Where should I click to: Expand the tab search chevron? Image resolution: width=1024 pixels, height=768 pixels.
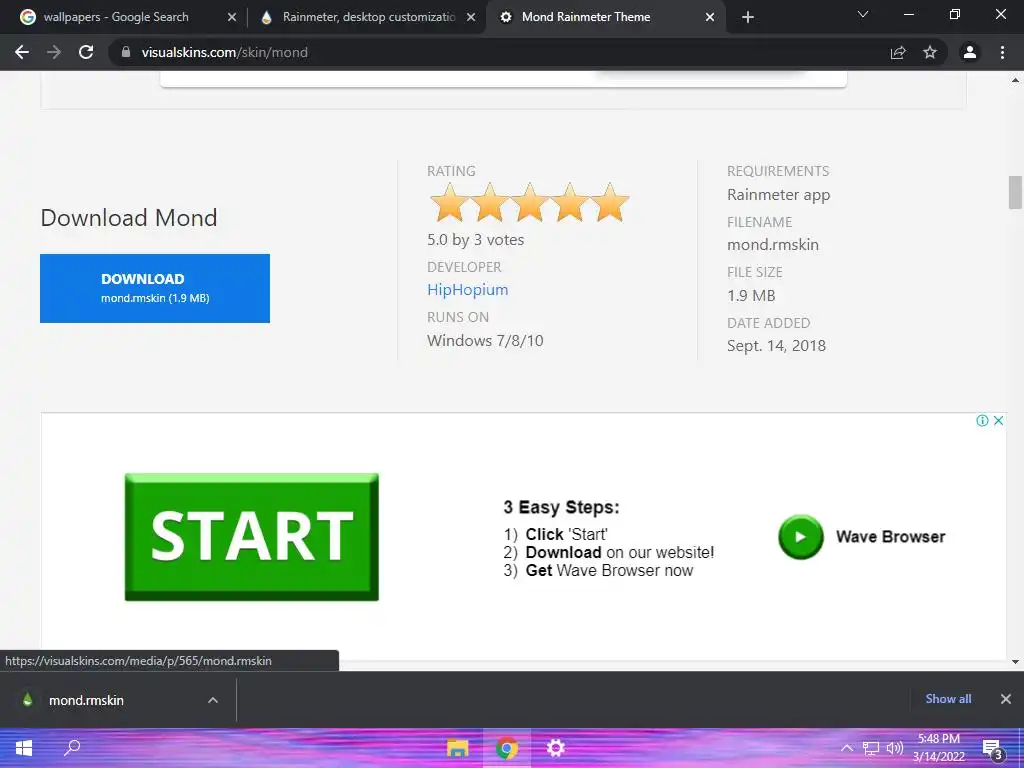click(863, 14)
